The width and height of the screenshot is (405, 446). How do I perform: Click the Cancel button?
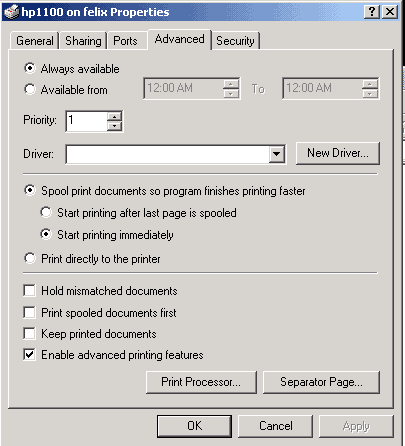tap(276, 426)
